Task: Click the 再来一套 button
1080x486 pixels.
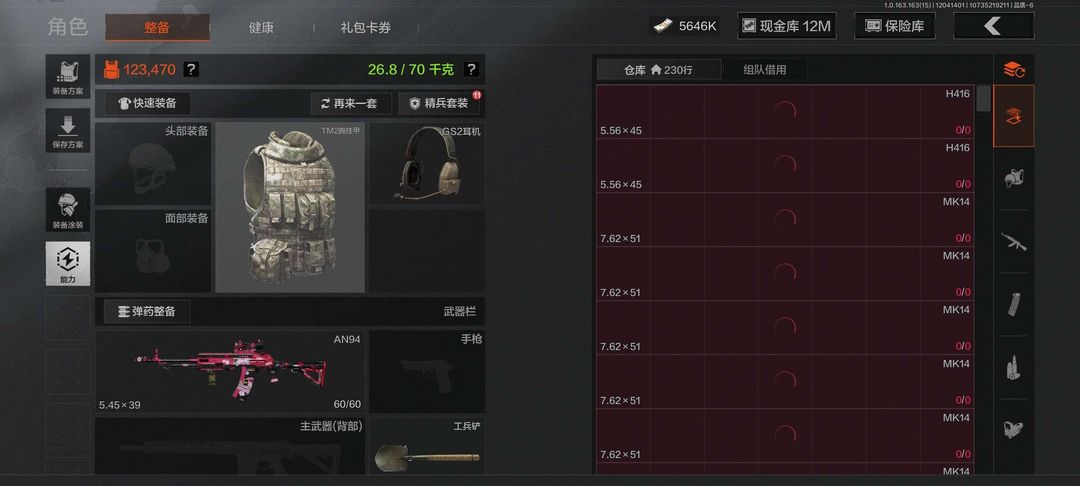Action: pyautogui.click(x=351, y=103)
